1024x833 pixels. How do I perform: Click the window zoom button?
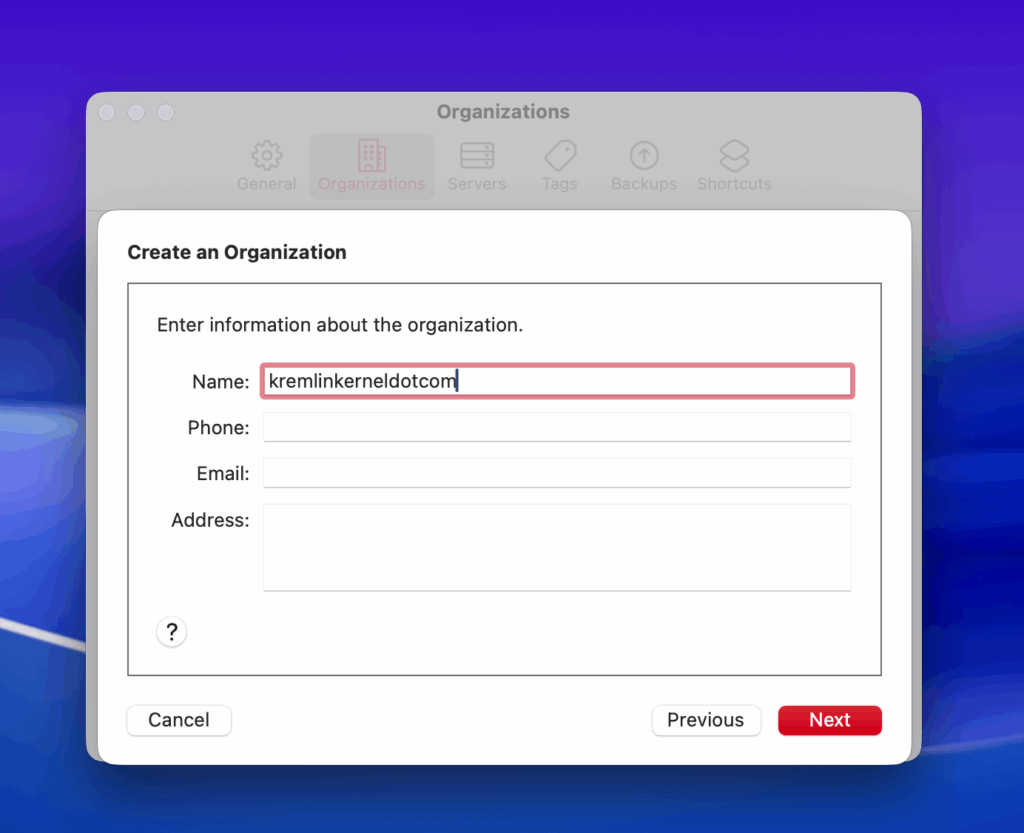tap(166, 113)
